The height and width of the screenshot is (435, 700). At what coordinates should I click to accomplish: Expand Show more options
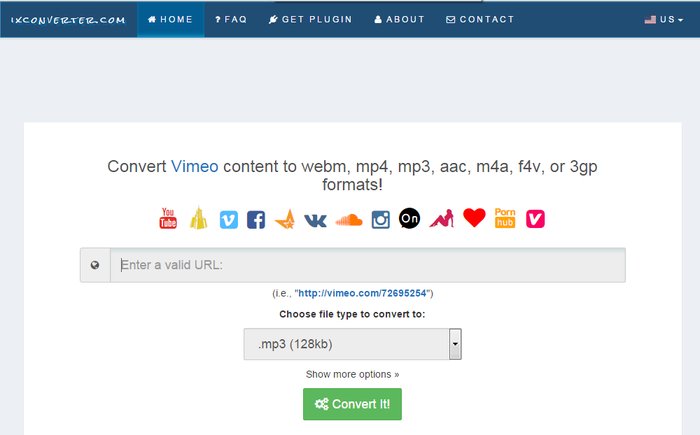coord(352,374)
